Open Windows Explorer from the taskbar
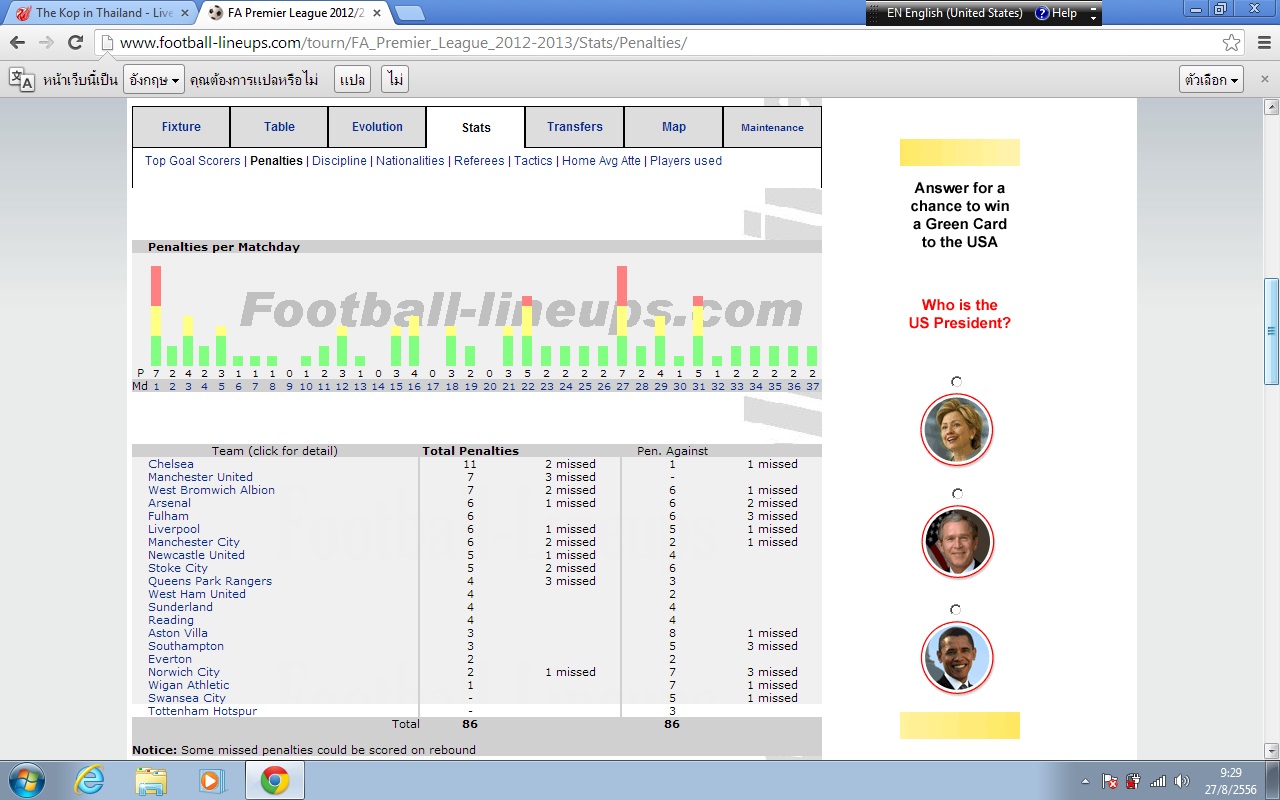 [x=151, y=780]
